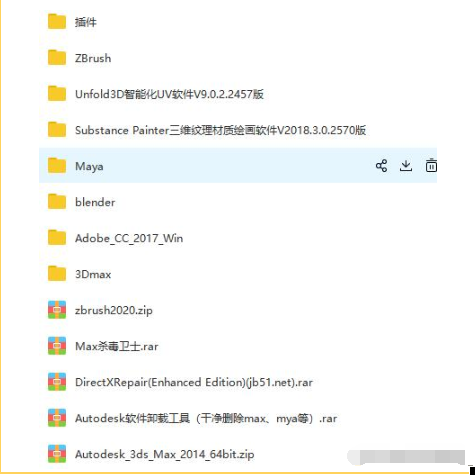
Task: Open the Unfold3D智能化UV软件 folder
Action: (x=169, y=94)
